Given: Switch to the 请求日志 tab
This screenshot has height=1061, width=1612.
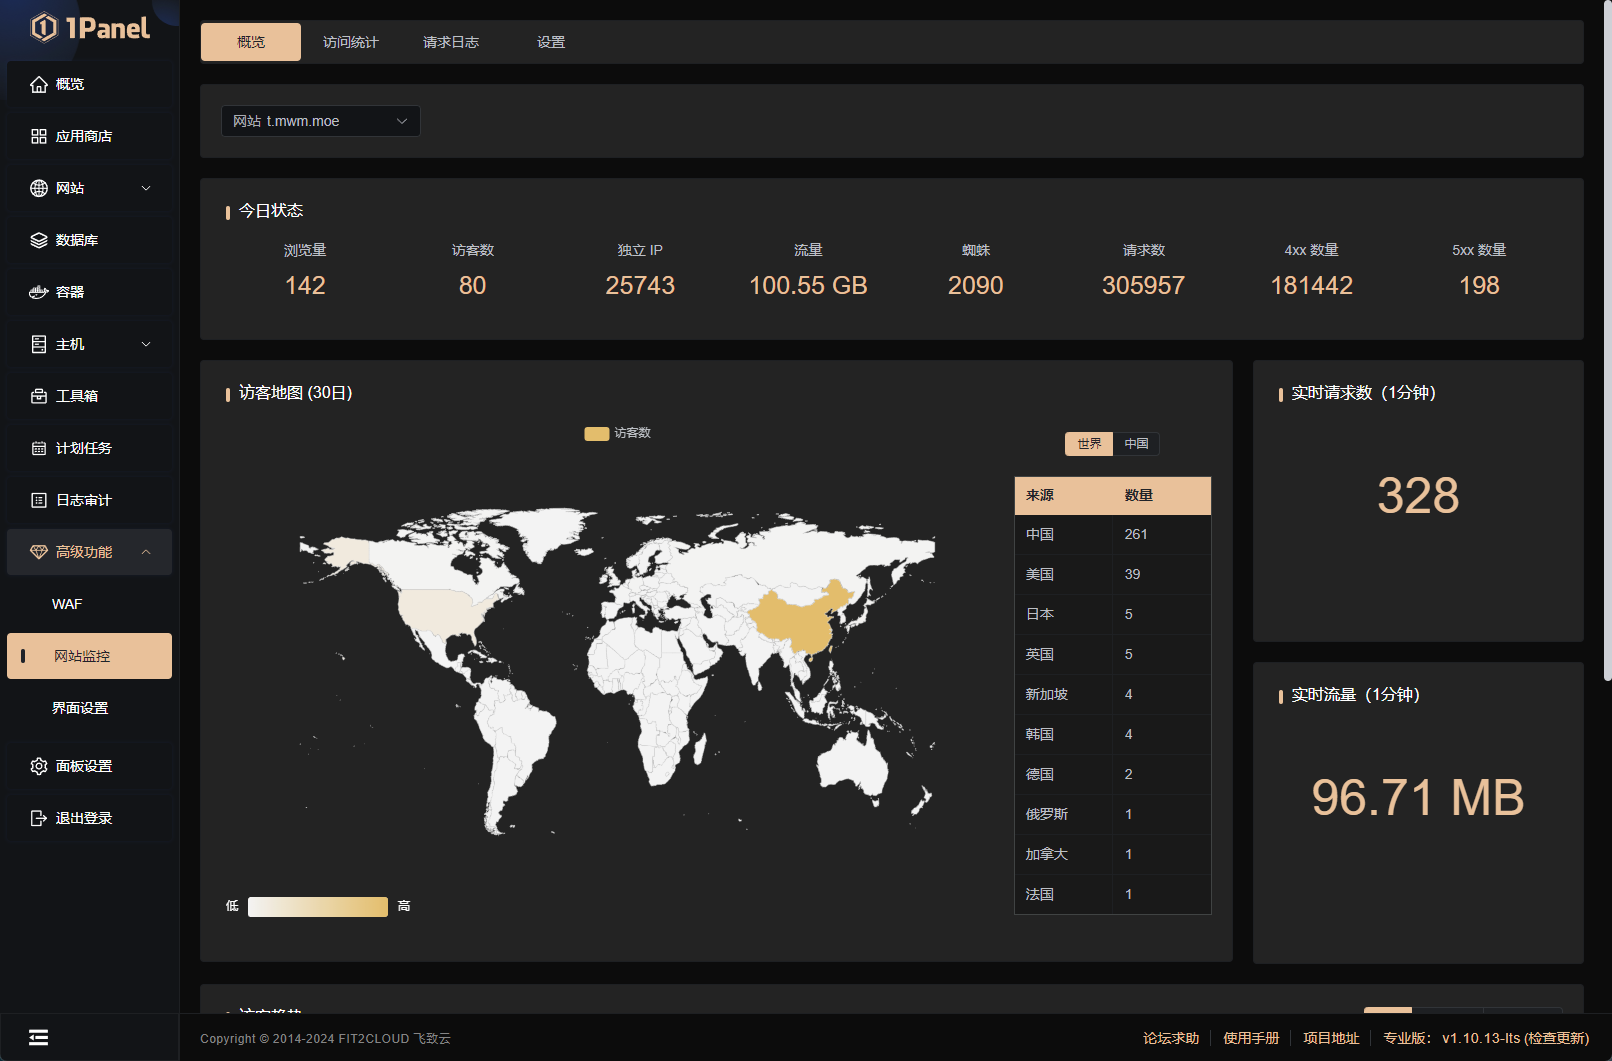Looking at the screenshot, I should tap(451, 42).
